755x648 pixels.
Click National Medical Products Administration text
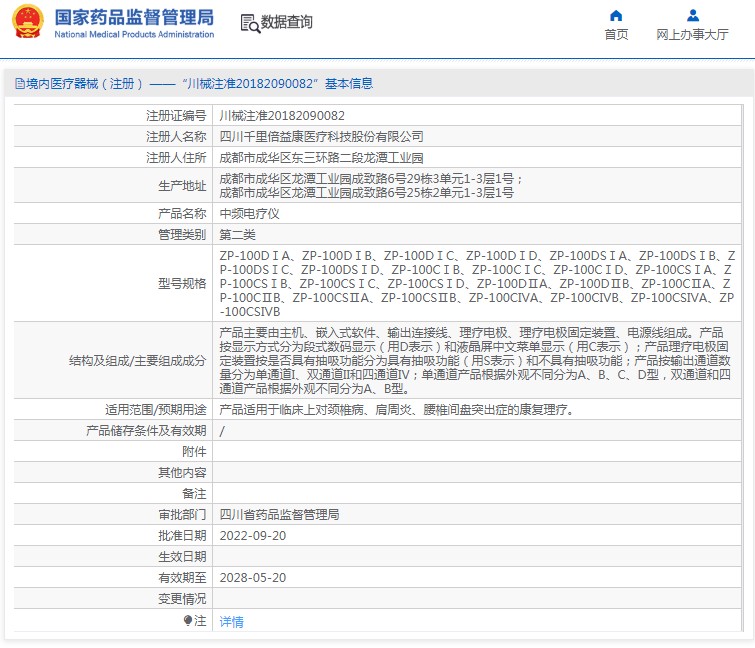(134, 35)
